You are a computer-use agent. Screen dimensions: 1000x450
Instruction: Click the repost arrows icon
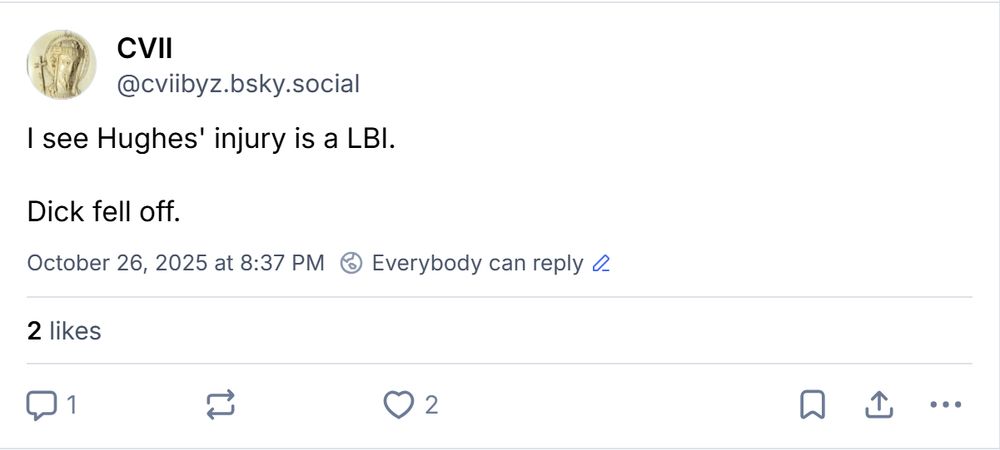click(x=220, y=405)
